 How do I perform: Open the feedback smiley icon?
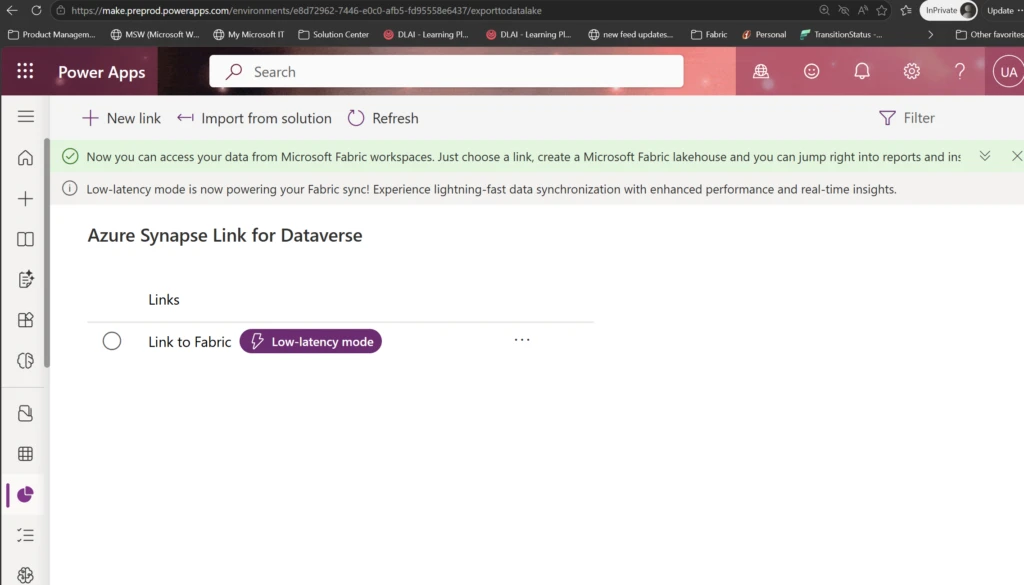(x=811, y=71)
